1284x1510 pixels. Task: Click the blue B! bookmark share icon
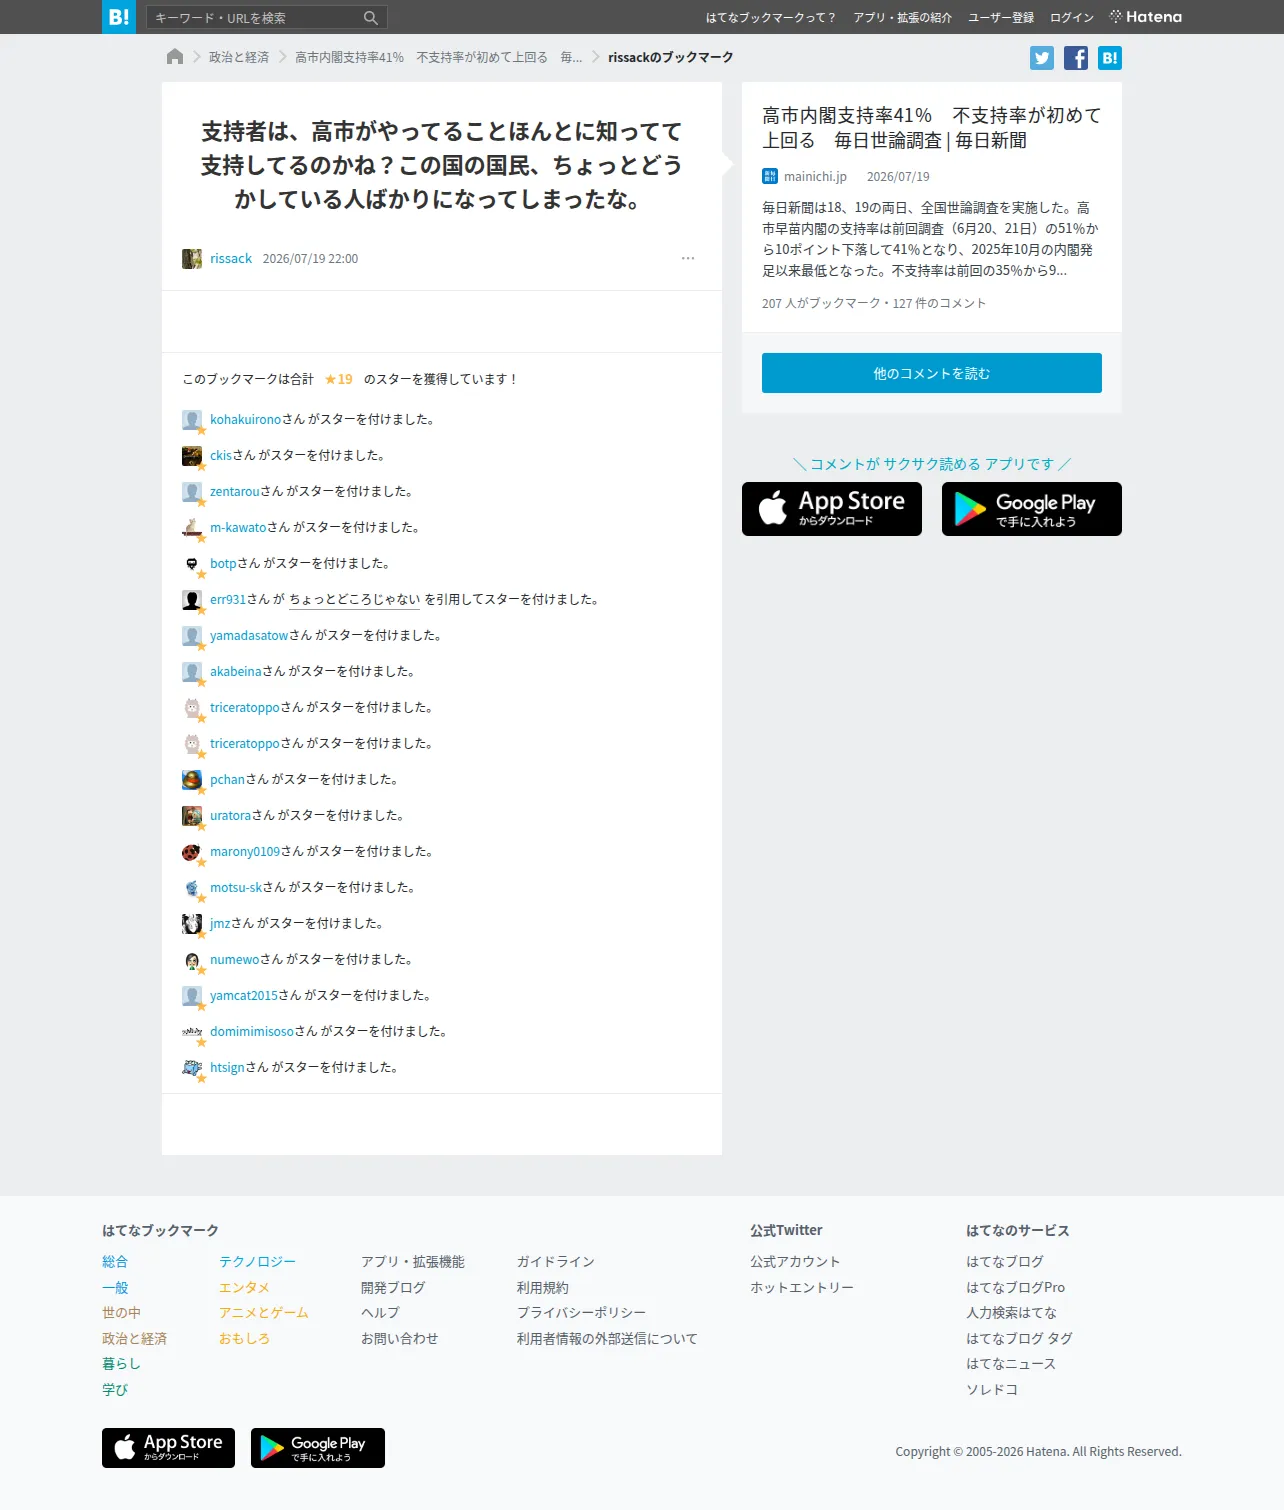click(x=1110, y=58)
